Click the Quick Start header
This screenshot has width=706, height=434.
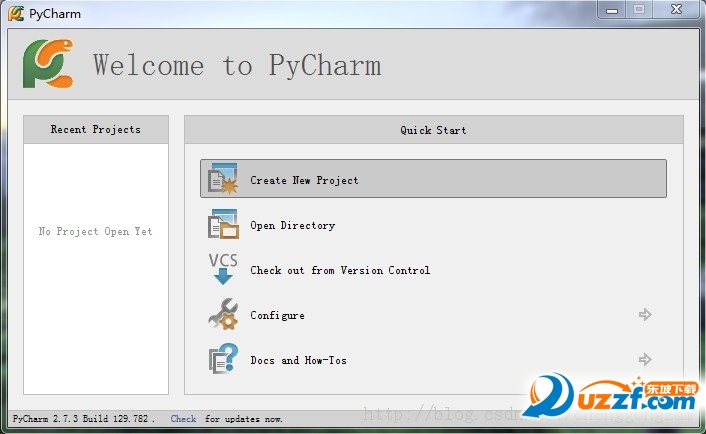[x=434, y=130]
